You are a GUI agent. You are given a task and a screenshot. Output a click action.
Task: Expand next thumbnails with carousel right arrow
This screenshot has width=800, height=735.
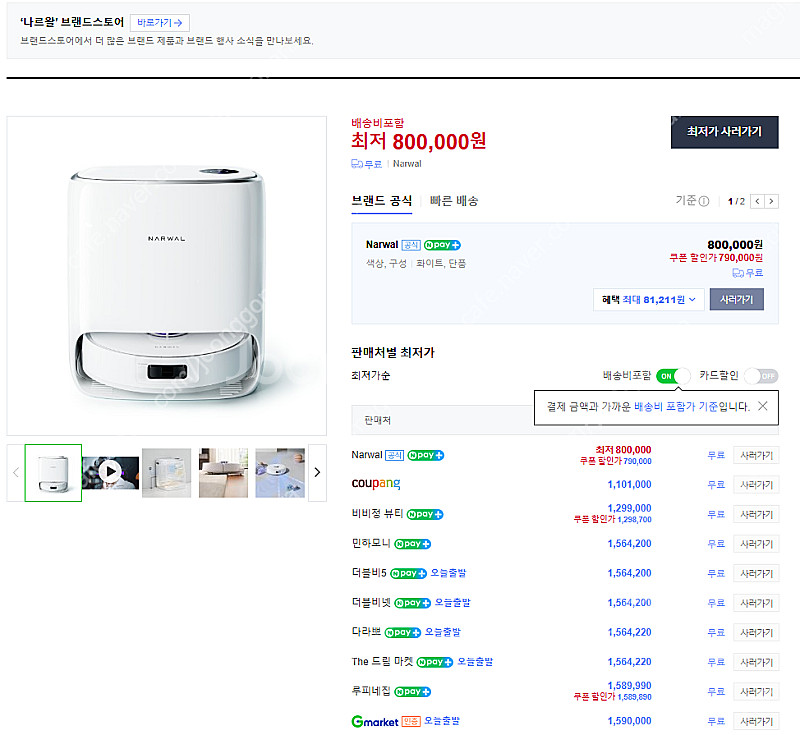(318, 471)
